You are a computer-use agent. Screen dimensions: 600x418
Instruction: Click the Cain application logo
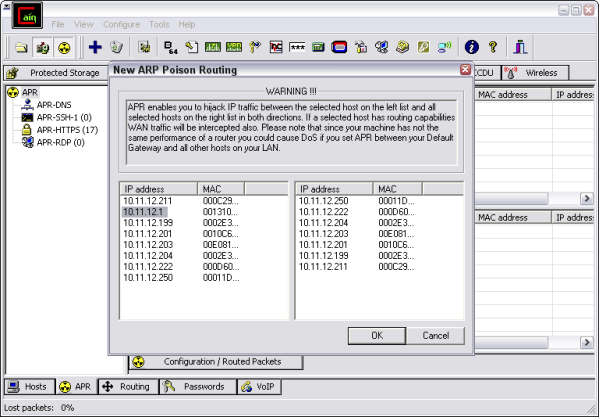(x=27, y=15)
